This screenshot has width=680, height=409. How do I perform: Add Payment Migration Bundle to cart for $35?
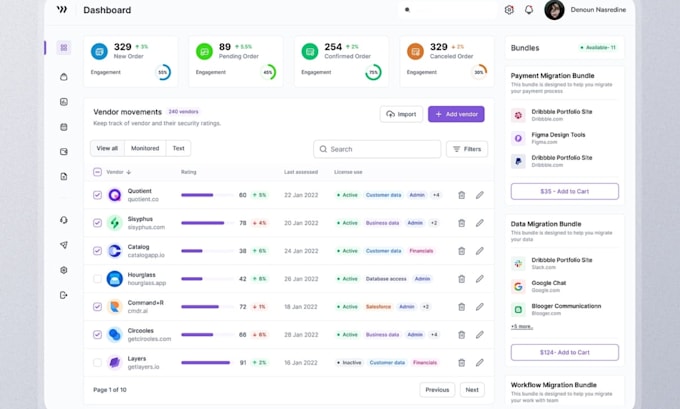(x=565, y=191)
